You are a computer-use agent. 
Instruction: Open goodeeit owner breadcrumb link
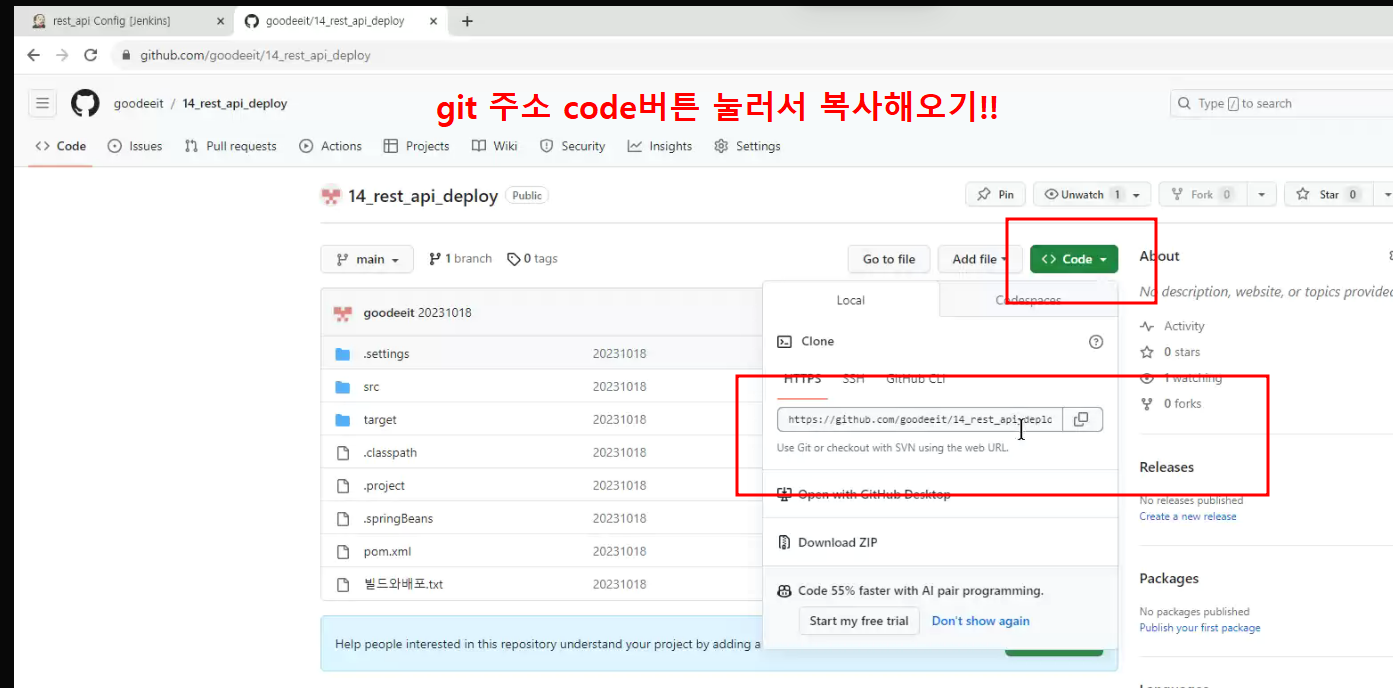coord(139,103)
